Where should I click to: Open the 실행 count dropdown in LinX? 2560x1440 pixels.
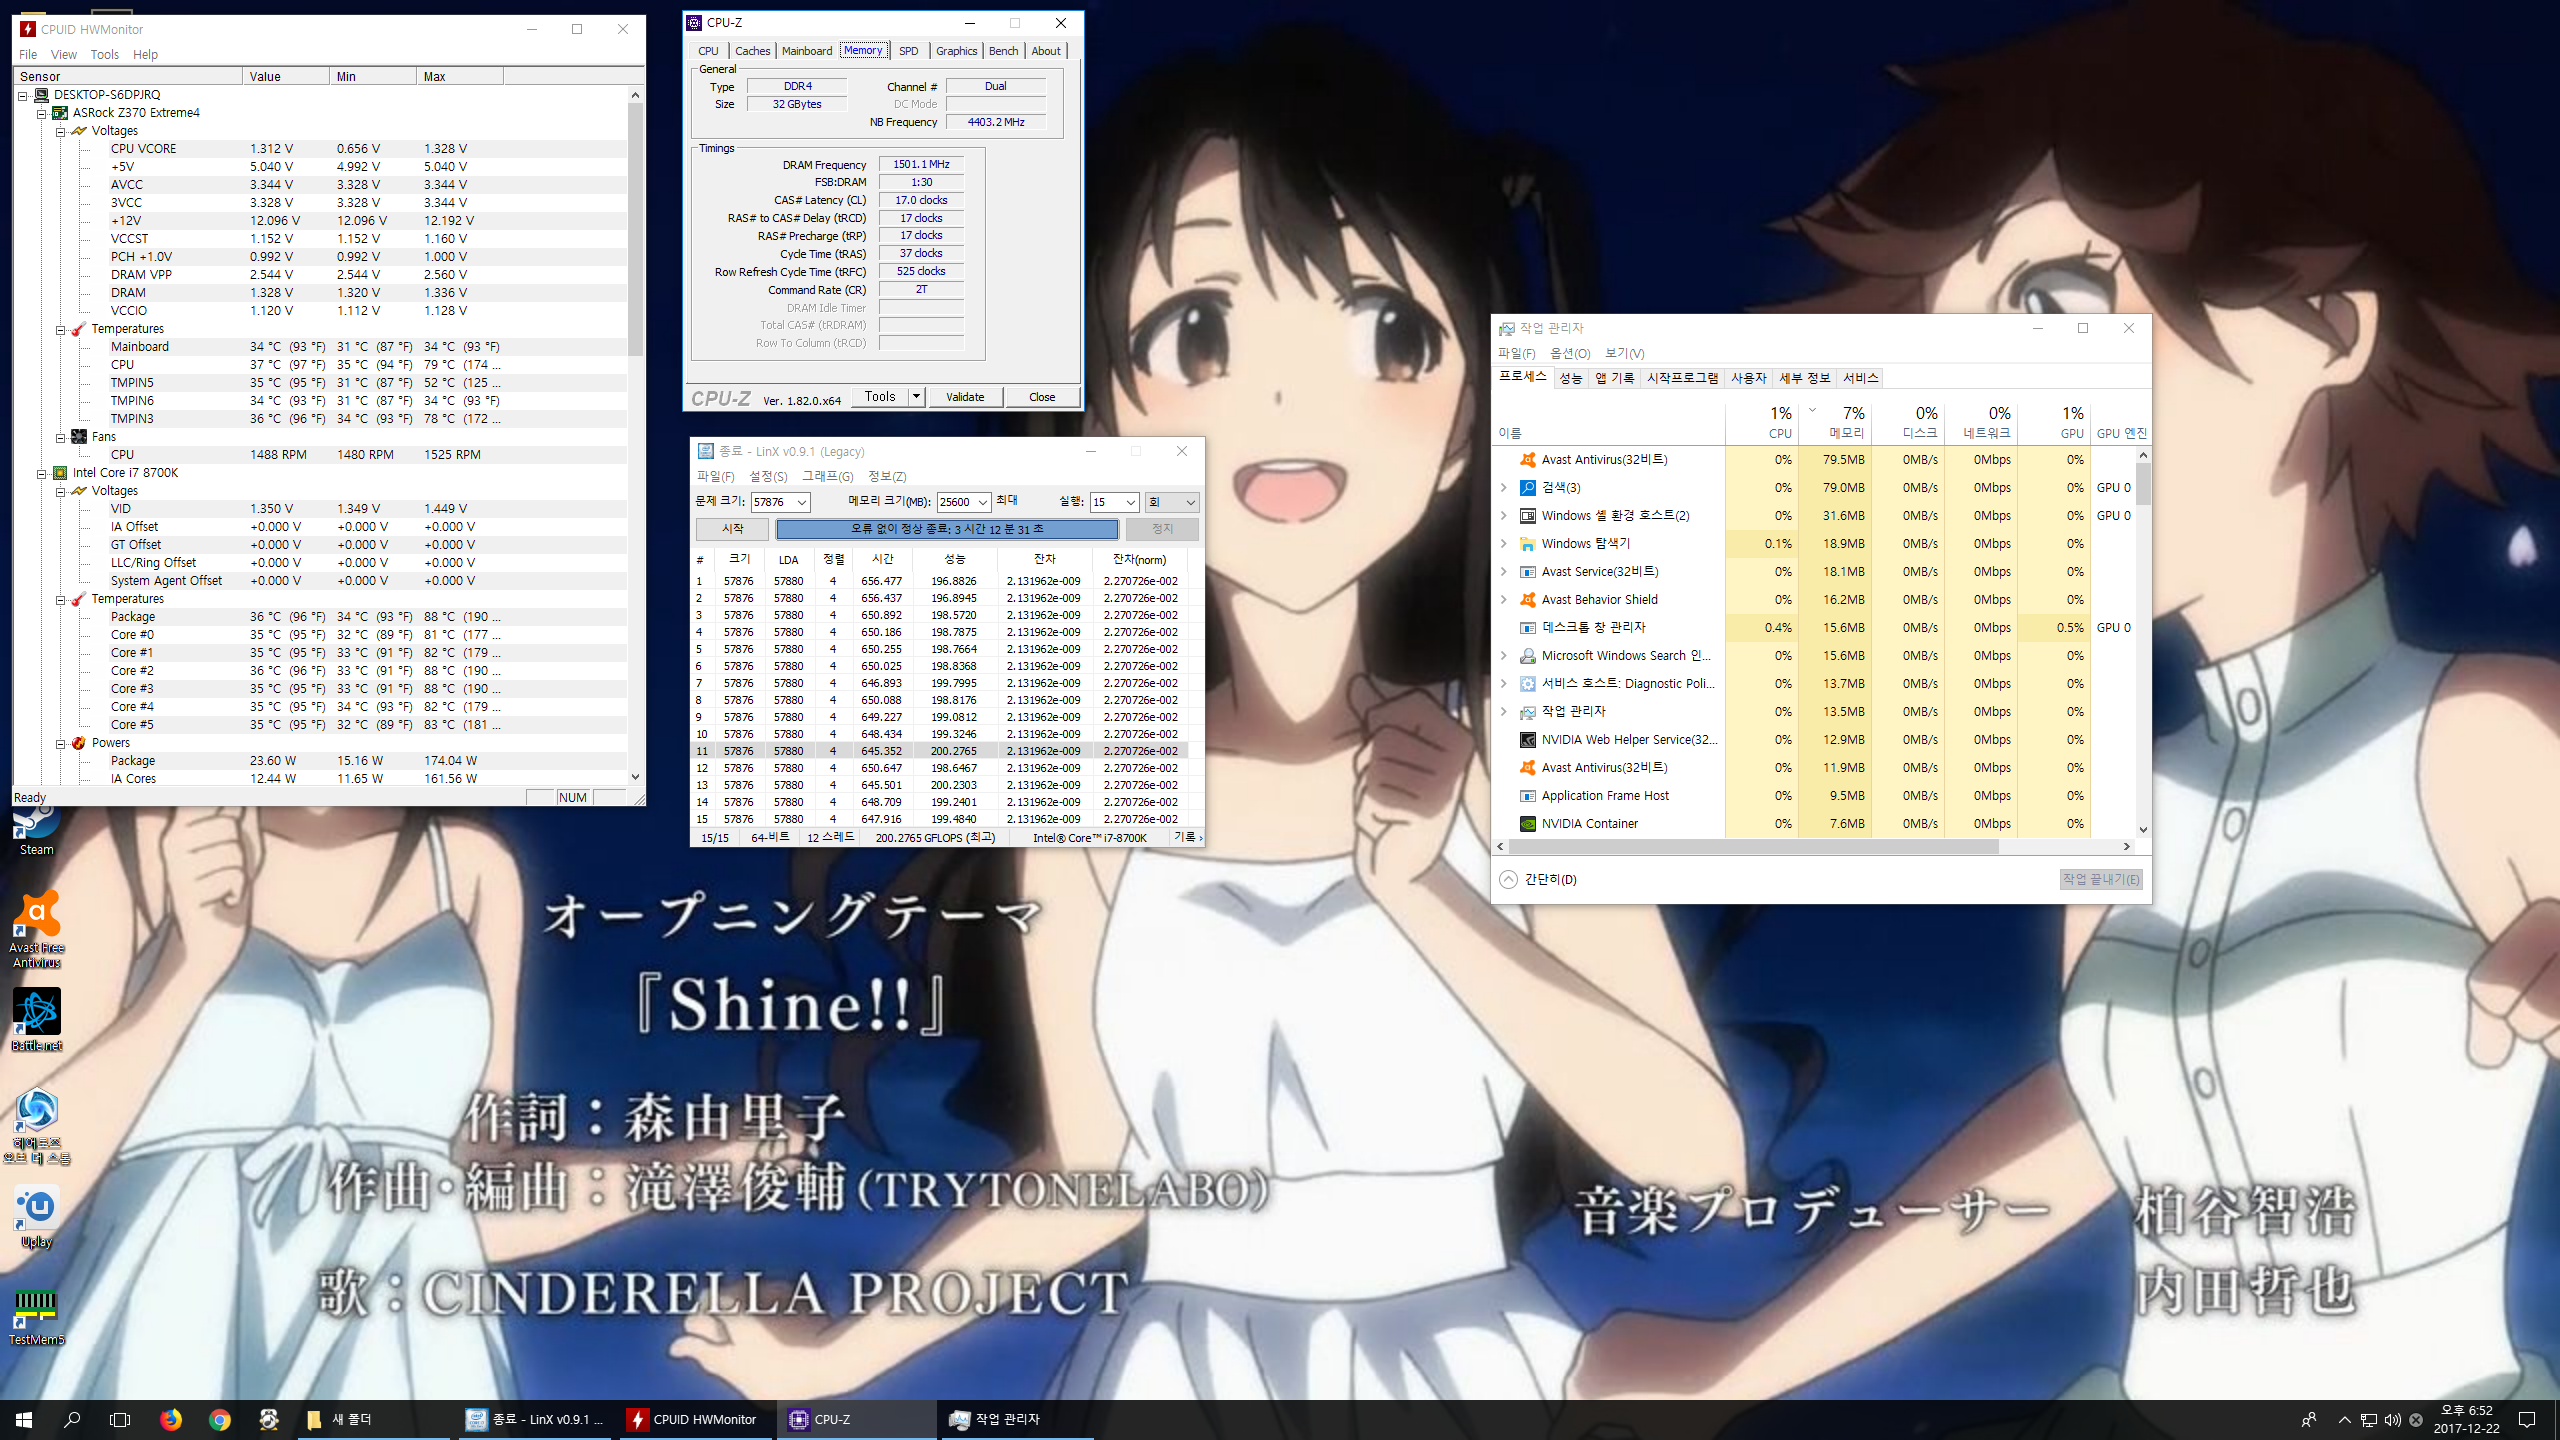tap(1130, 502)
